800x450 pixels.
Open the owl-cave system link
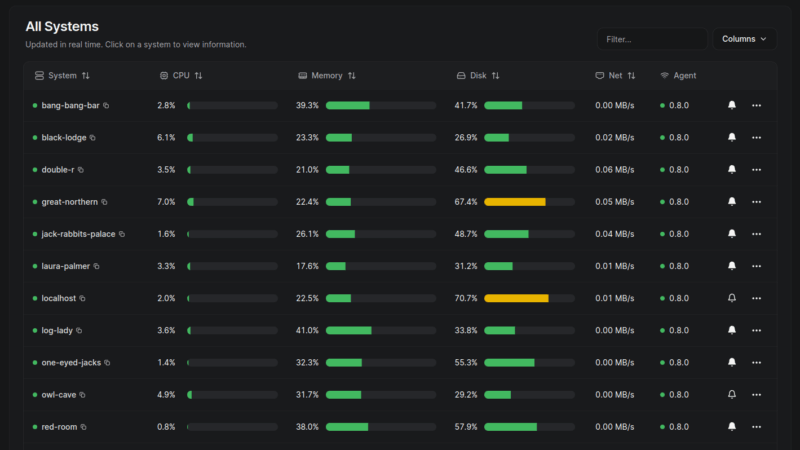tap(59, 394)
